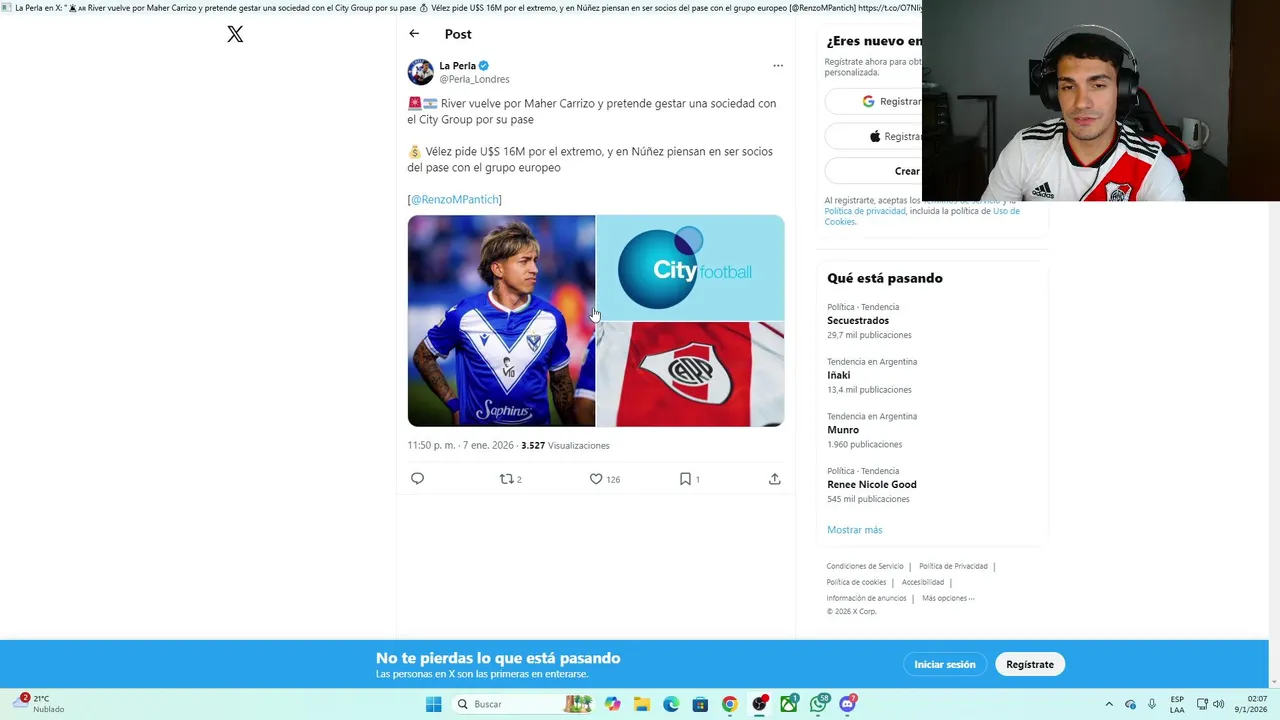Click the Iniciar sesión button
The height and width of the screenshot is (720, 1280).
click(x=944, y=664)
